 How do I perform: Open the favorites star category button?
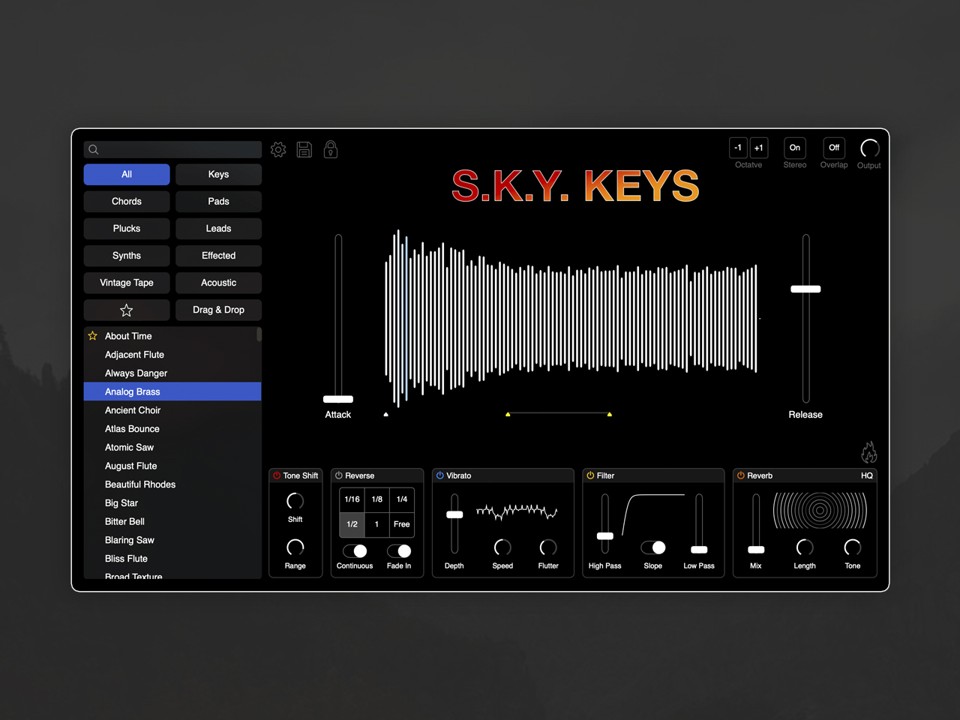pos(127,310)
